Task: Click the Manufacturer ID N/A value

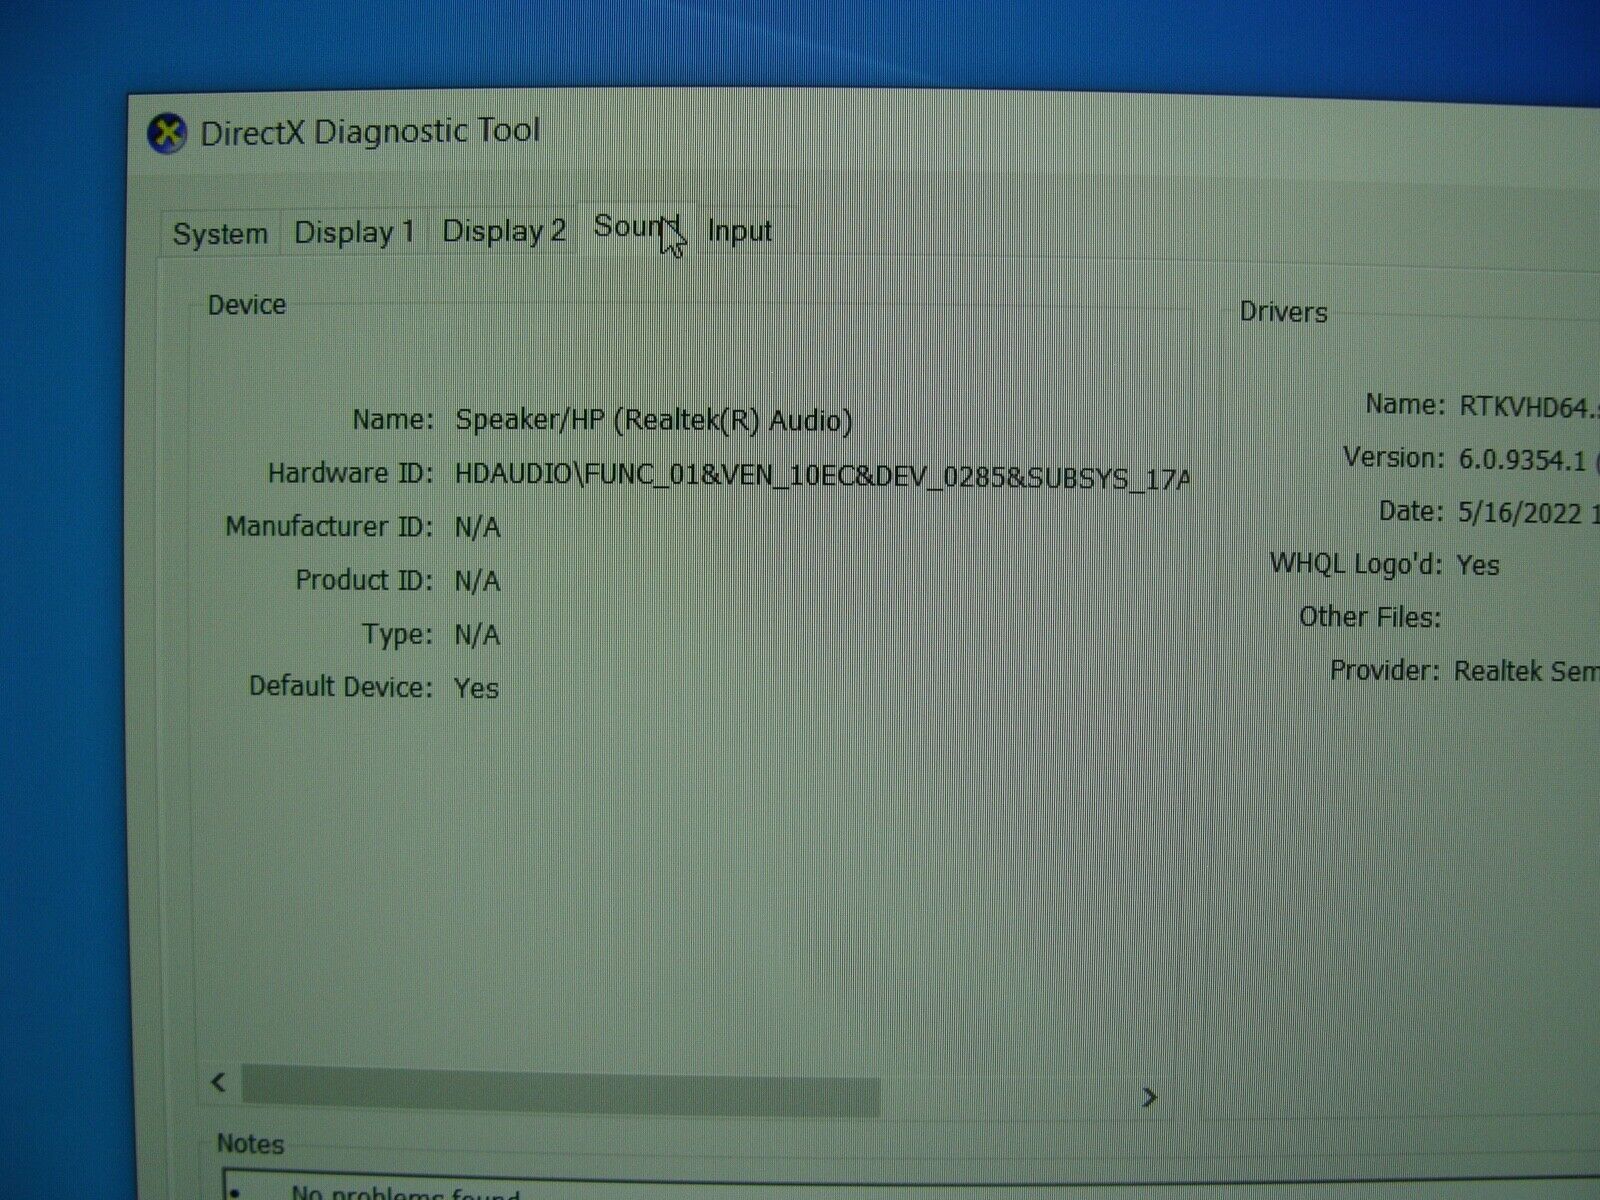Action: [477, 527]
